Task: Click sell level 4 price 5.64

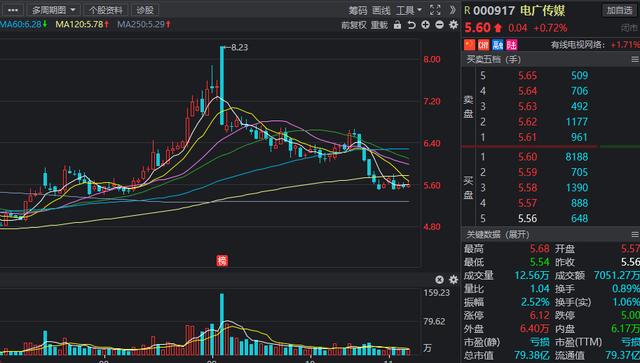Action: click(x=527, y=91)
